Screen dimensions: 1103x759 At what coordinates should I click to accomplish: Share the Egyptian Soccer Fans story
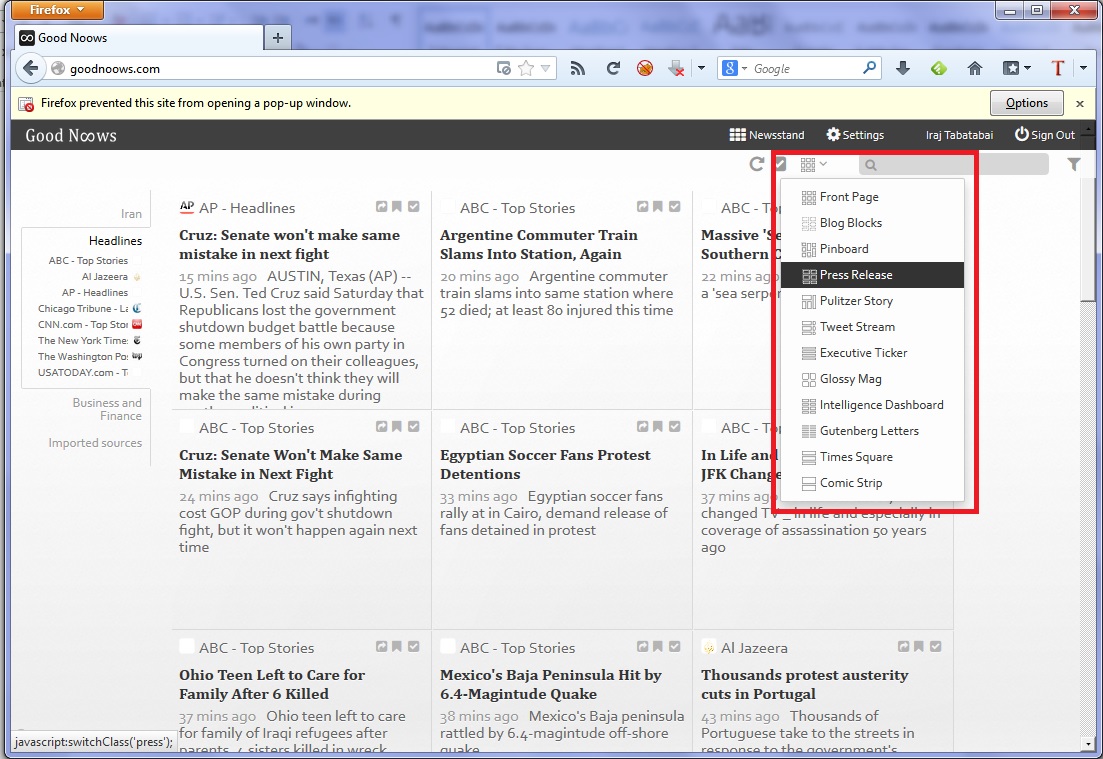[642, 427]
